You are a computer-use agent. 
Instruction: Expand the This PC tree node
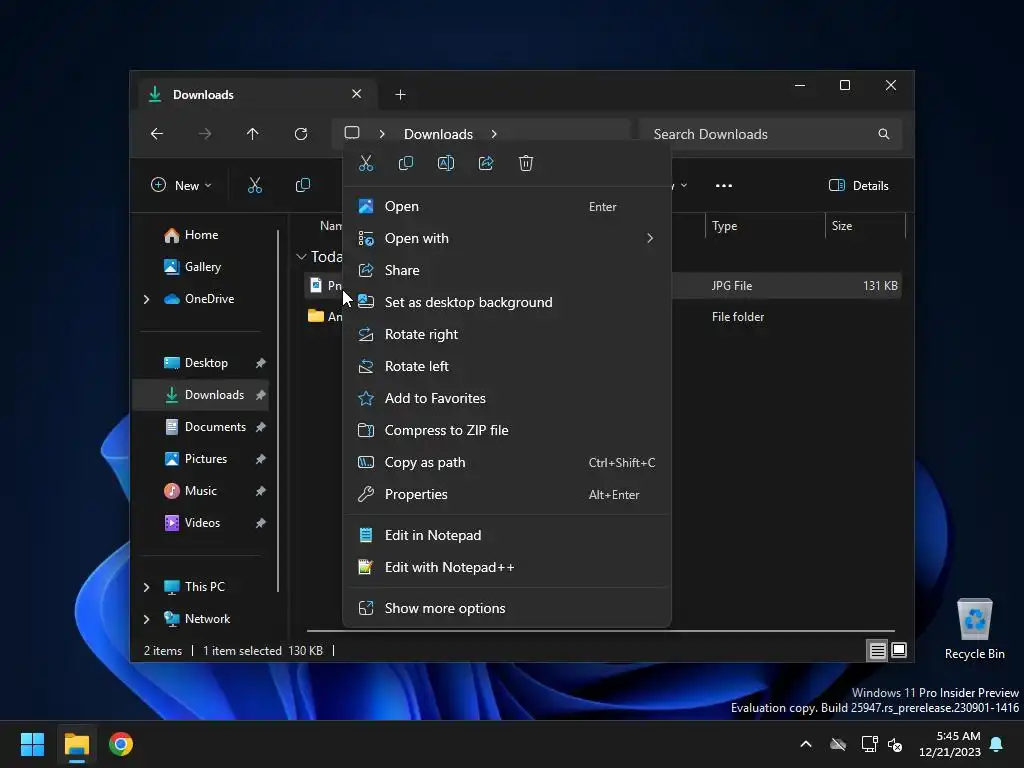pyautogui.click(x=146, y=587)
